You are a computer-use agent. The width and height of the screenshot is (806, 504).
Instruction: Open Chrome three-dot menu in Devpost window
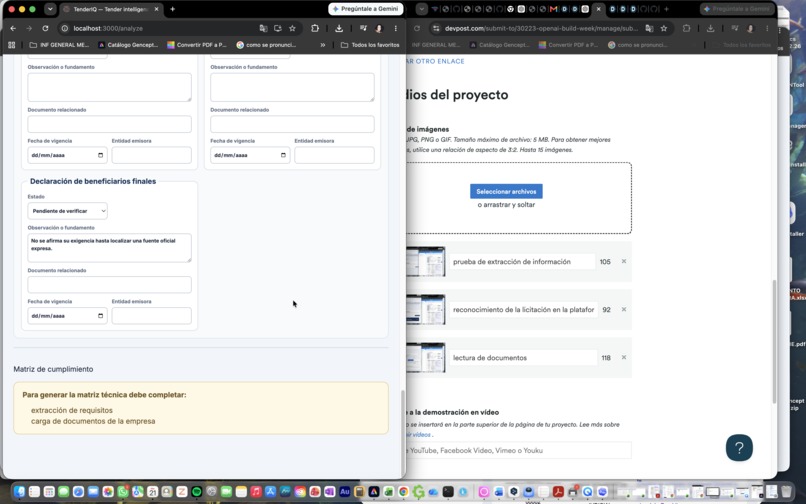pyautogui.click(x=766, y=28)
